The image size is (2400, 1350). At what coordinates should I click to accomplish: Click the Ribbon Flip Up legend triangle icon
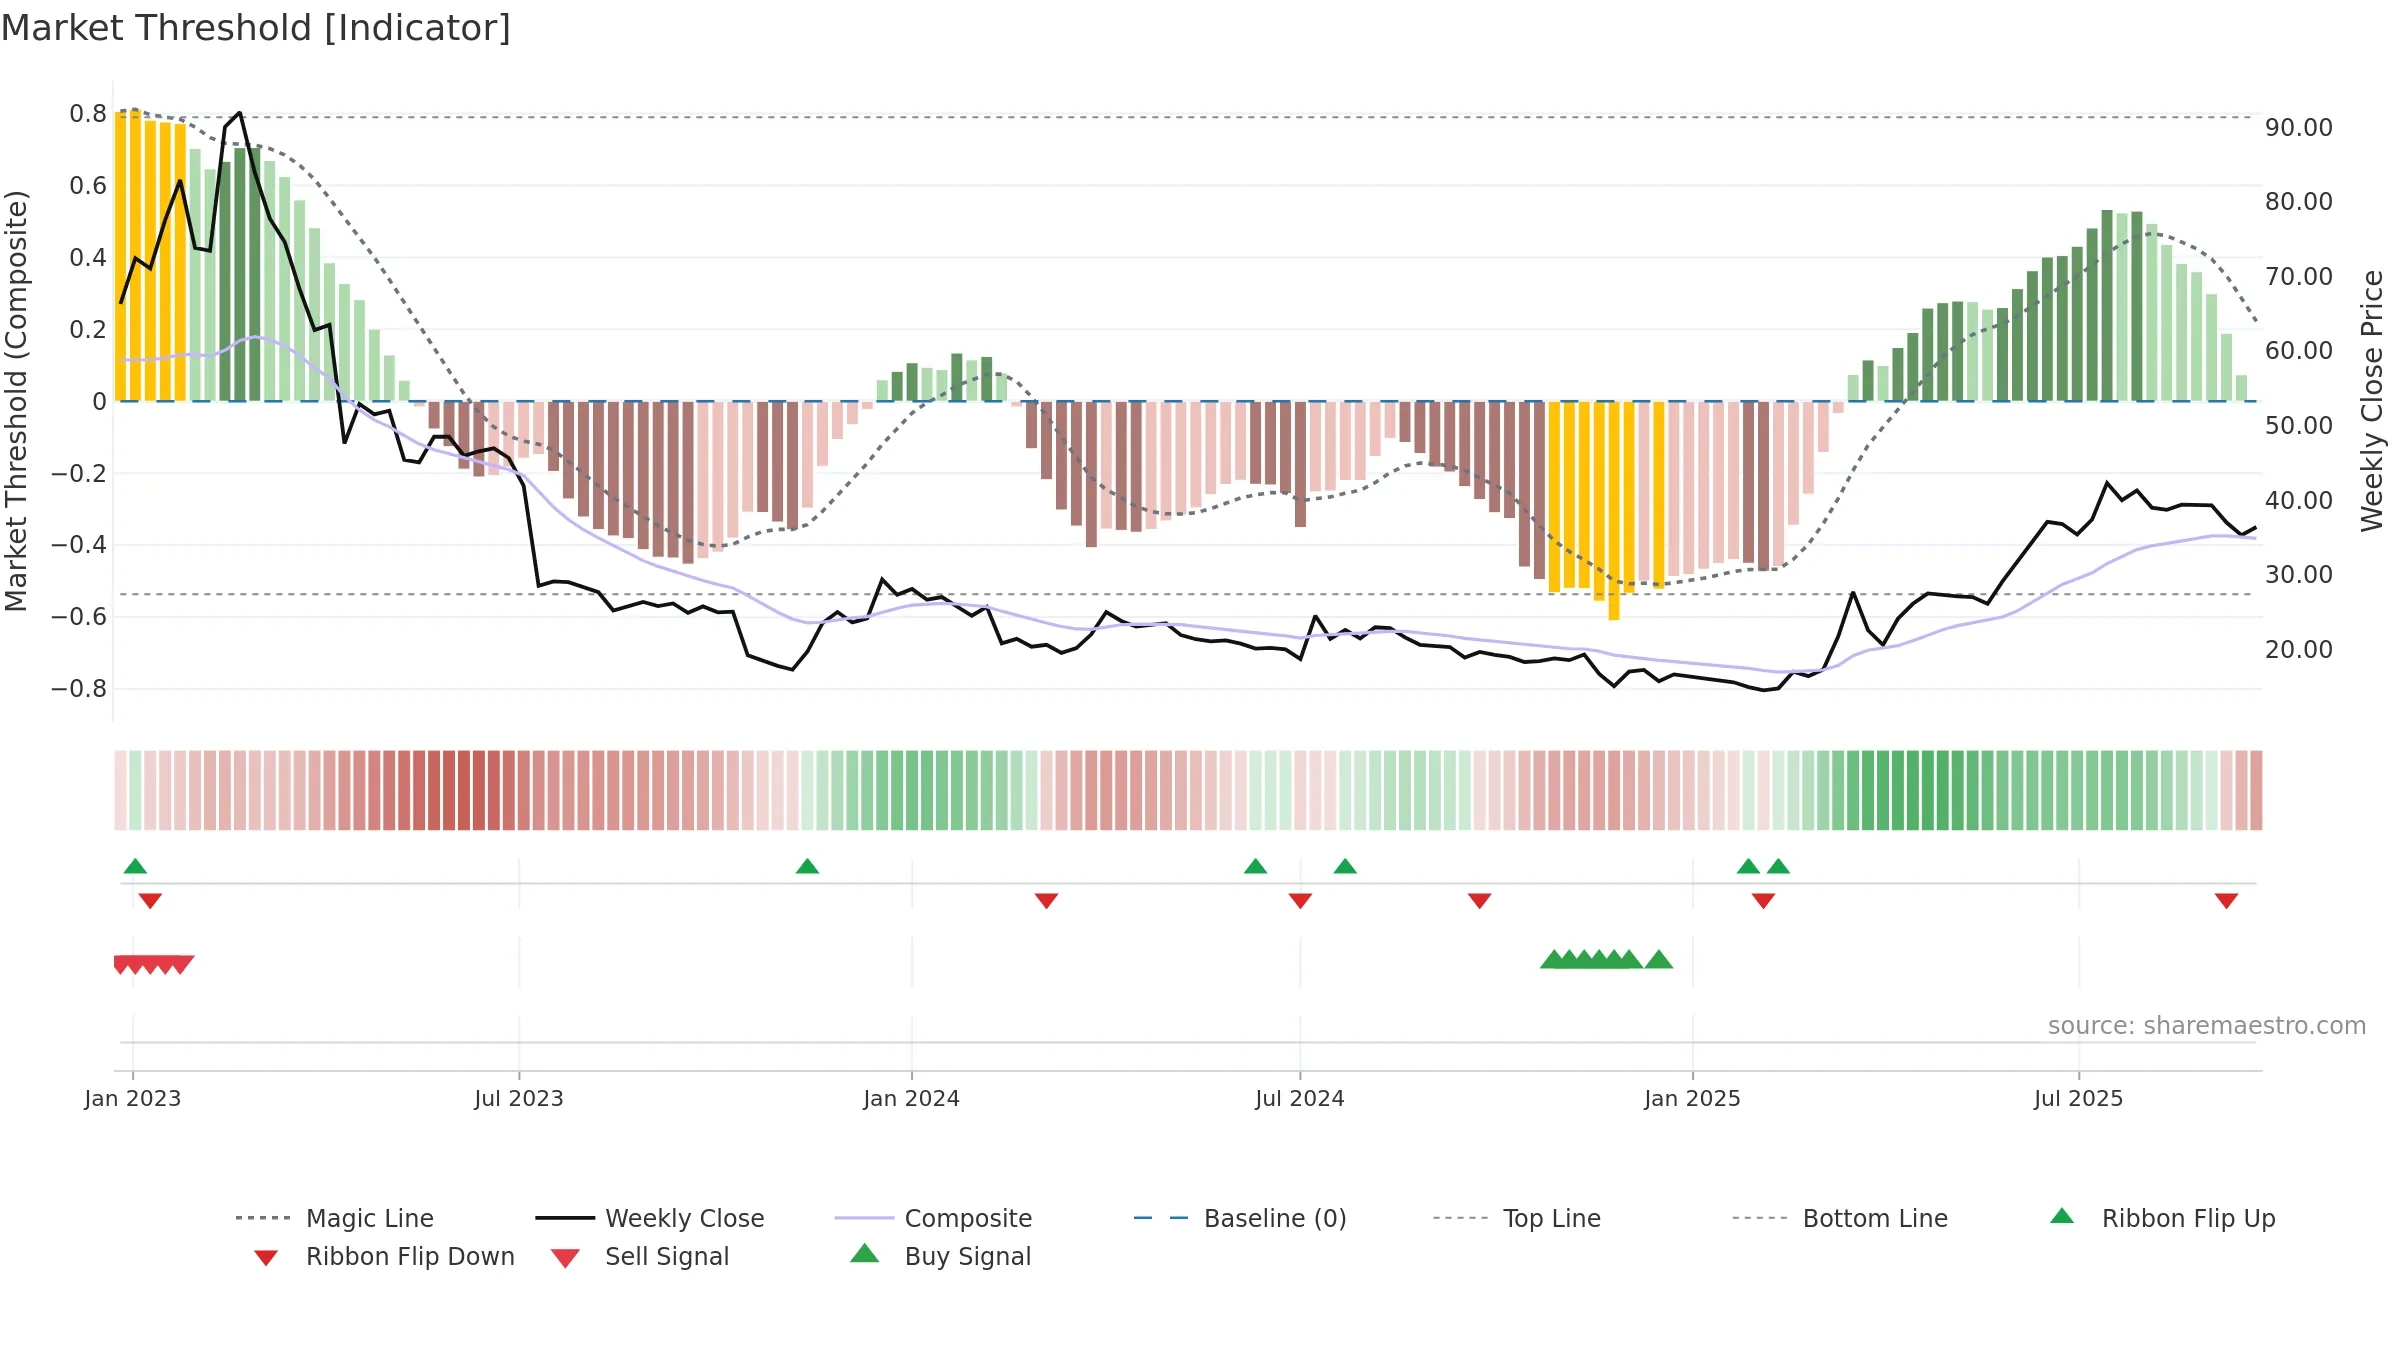coord(2062,1216)
